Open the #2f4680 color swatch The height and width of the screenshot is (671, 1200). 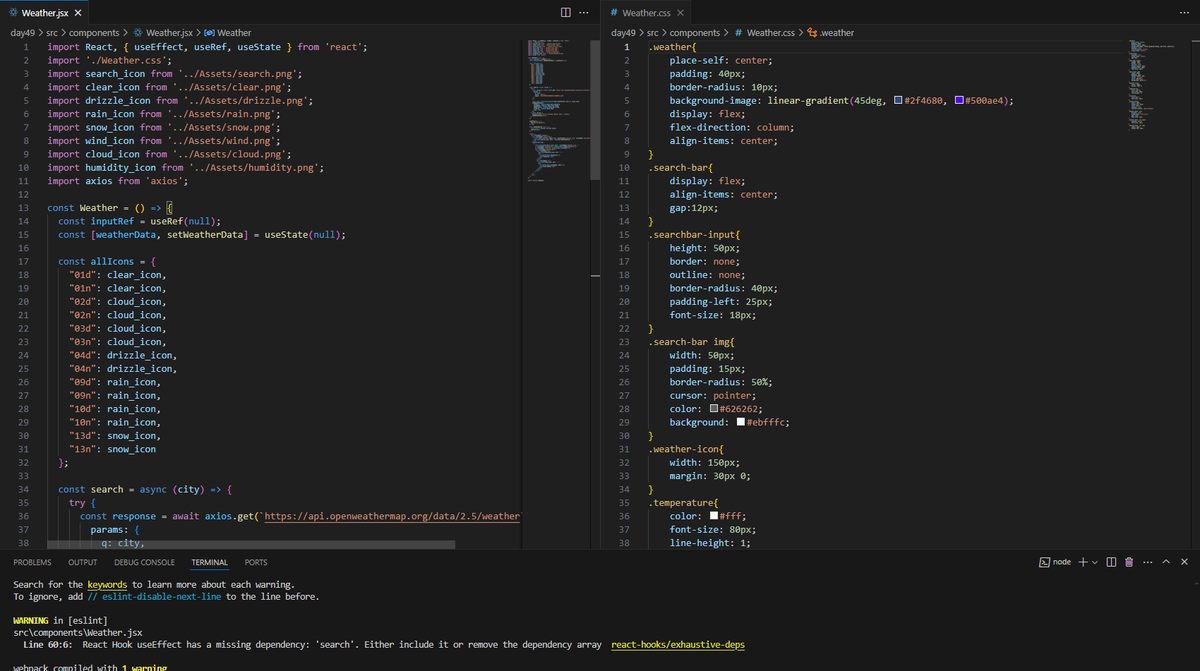point(898,101)
